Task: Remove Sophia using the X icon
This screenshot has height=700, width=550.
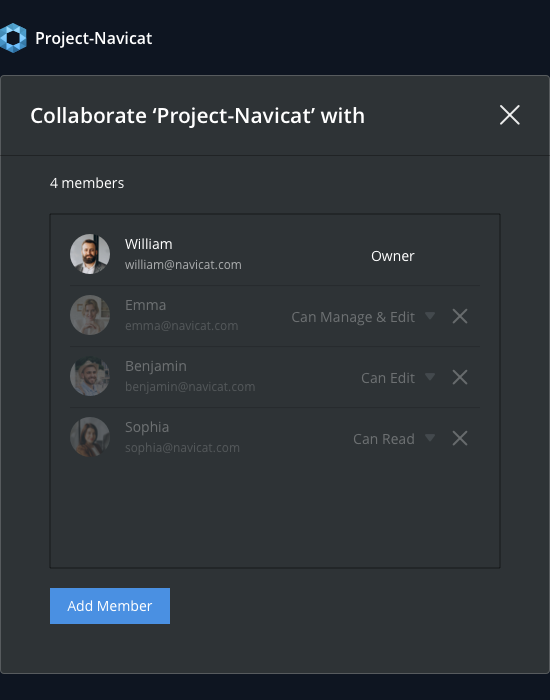Action: [x=460, y=438]
